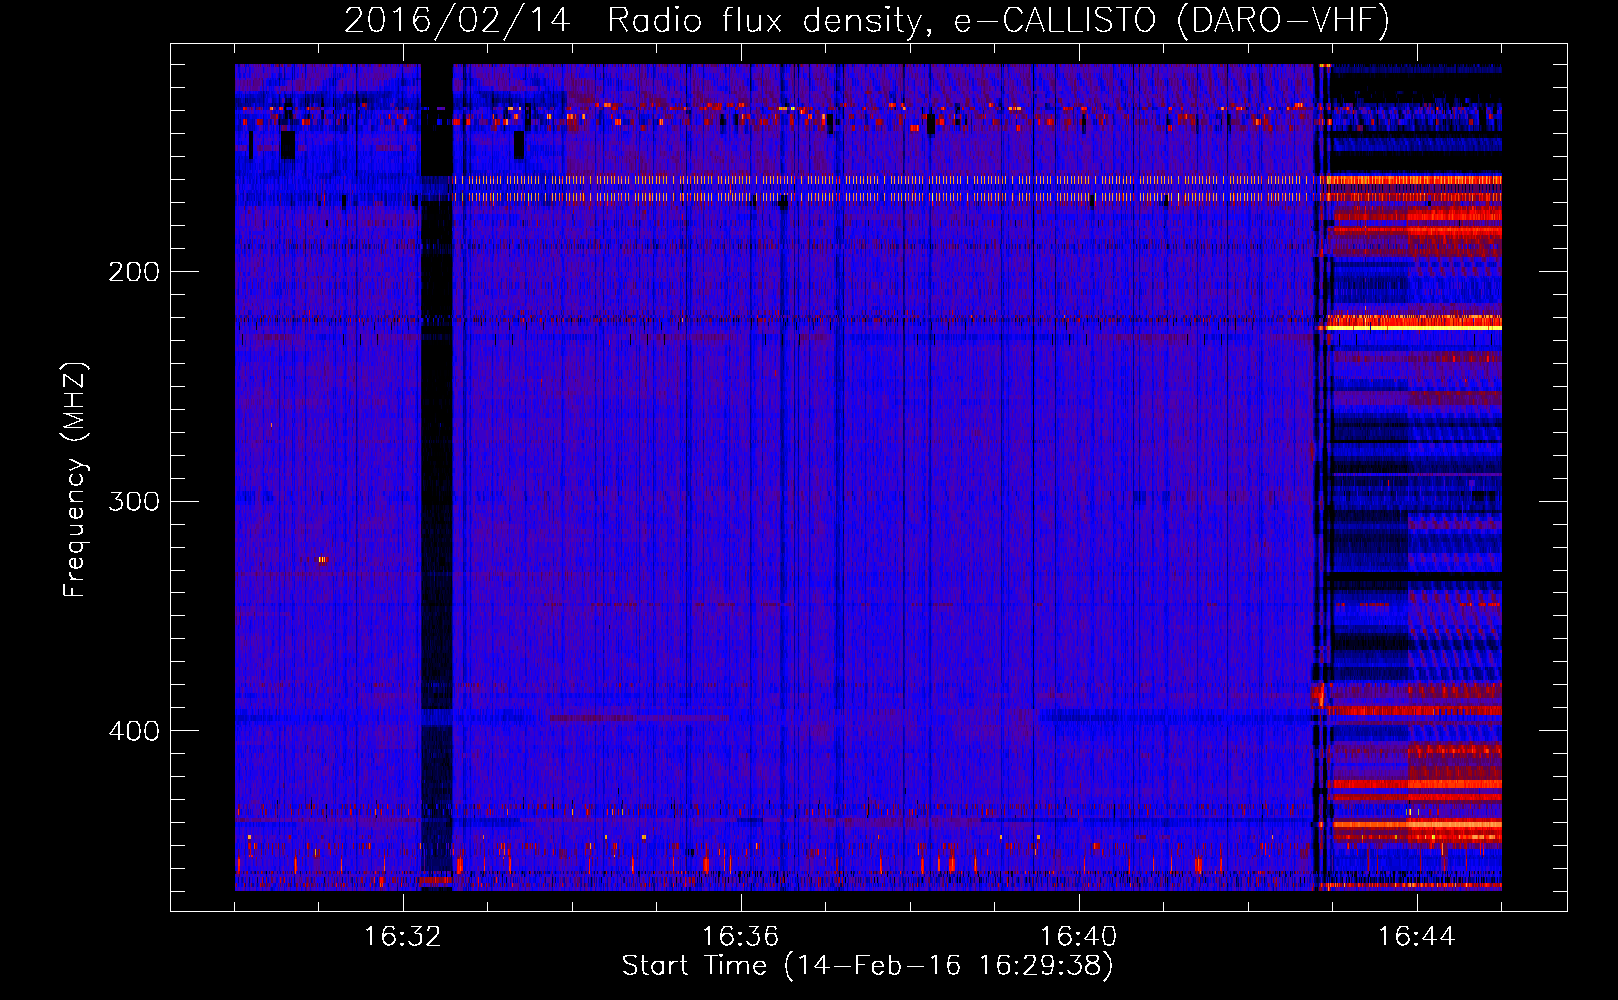Click the 200 frequency tick label
Image resolution: width=1618 pixels, height=1000 pixels.
(134, 272)
